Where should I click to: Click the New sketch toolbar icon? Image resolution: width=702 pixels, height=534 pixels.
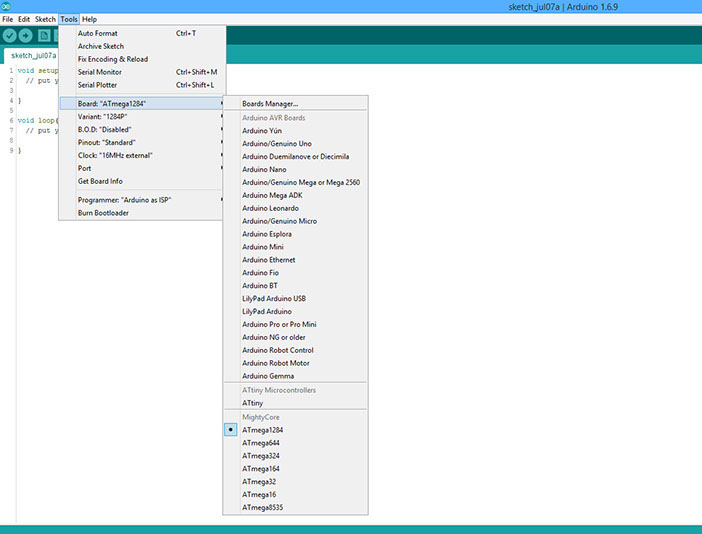pos(44,35)
